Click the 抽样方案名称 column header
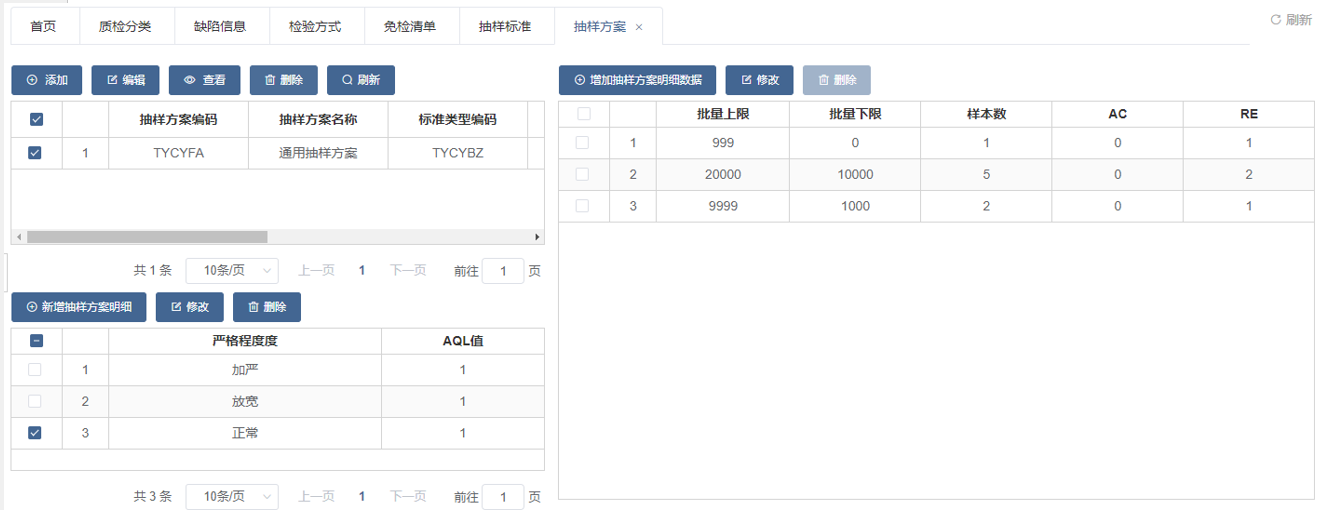The image size is (1324, 510). tap(318, 120)
